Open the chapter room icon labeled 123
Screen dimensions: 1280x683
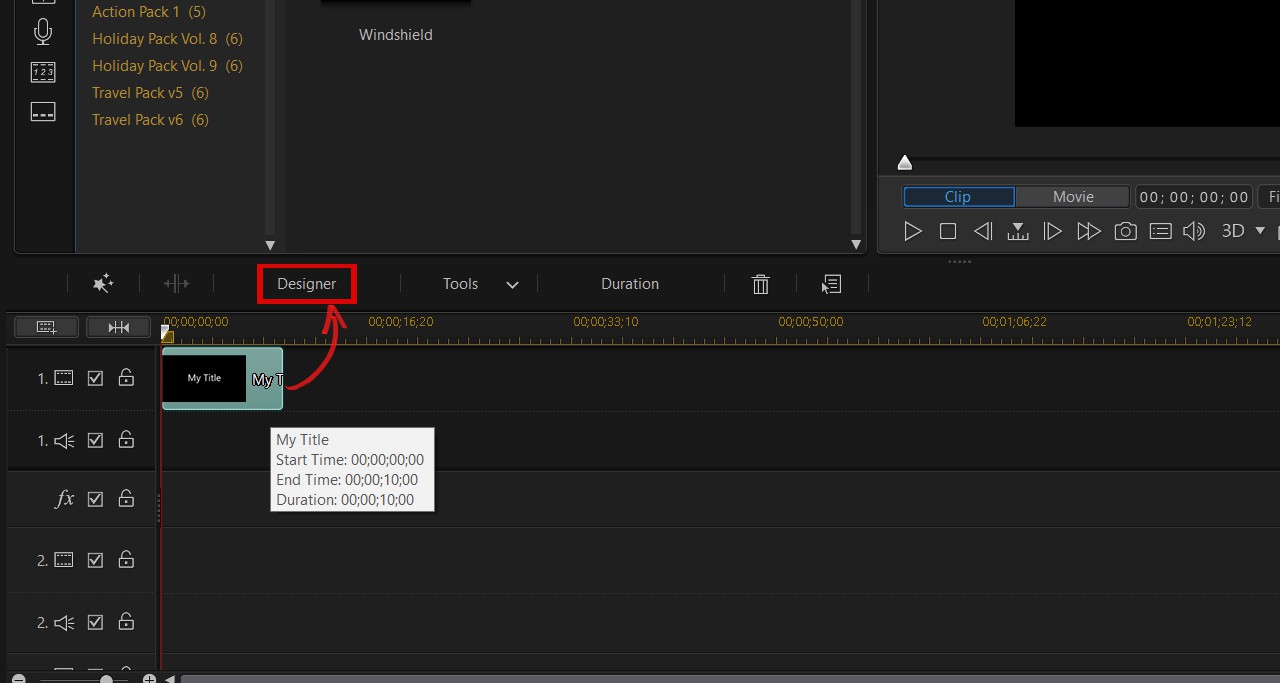click(43, 72)
